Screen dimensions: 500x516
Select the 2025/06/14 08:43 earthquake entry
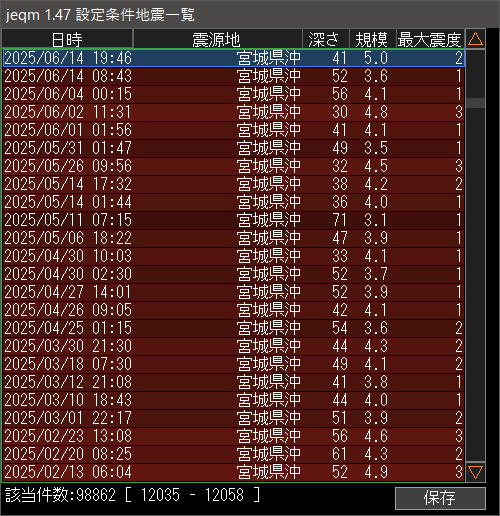tap(234, 76)
